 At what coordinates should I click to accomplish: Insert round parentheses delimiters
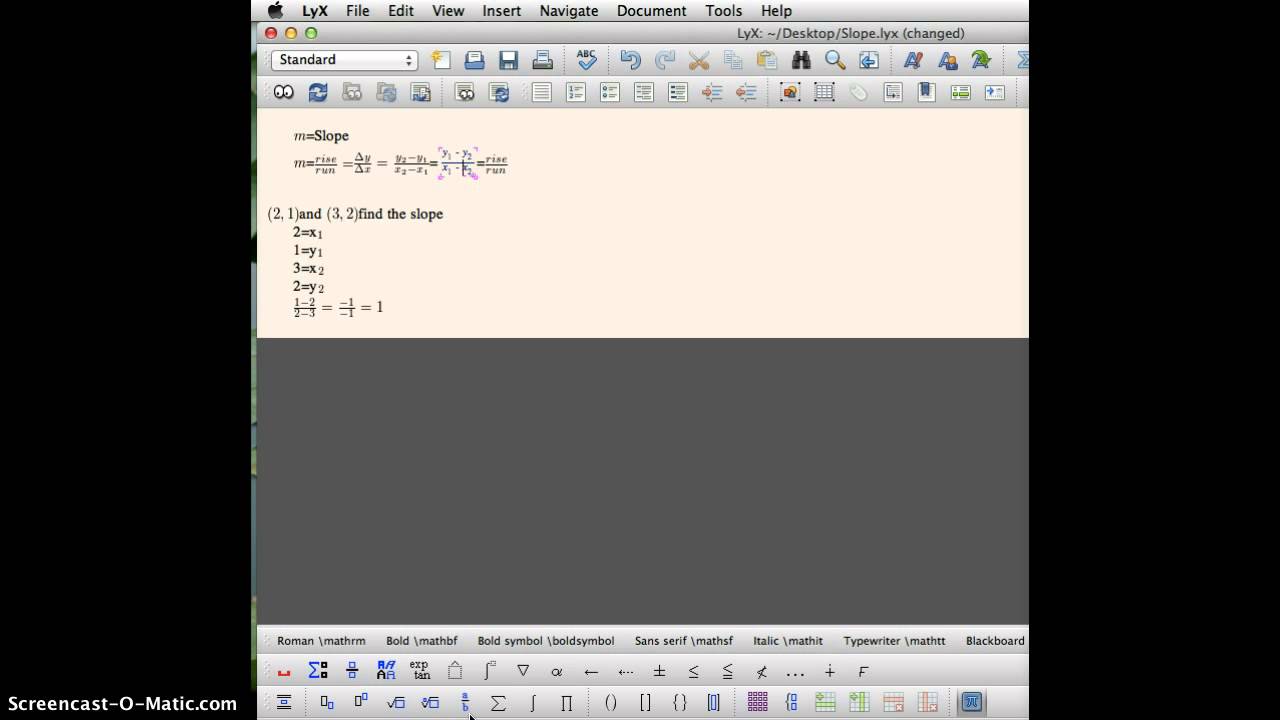click(x=611, y=702)
